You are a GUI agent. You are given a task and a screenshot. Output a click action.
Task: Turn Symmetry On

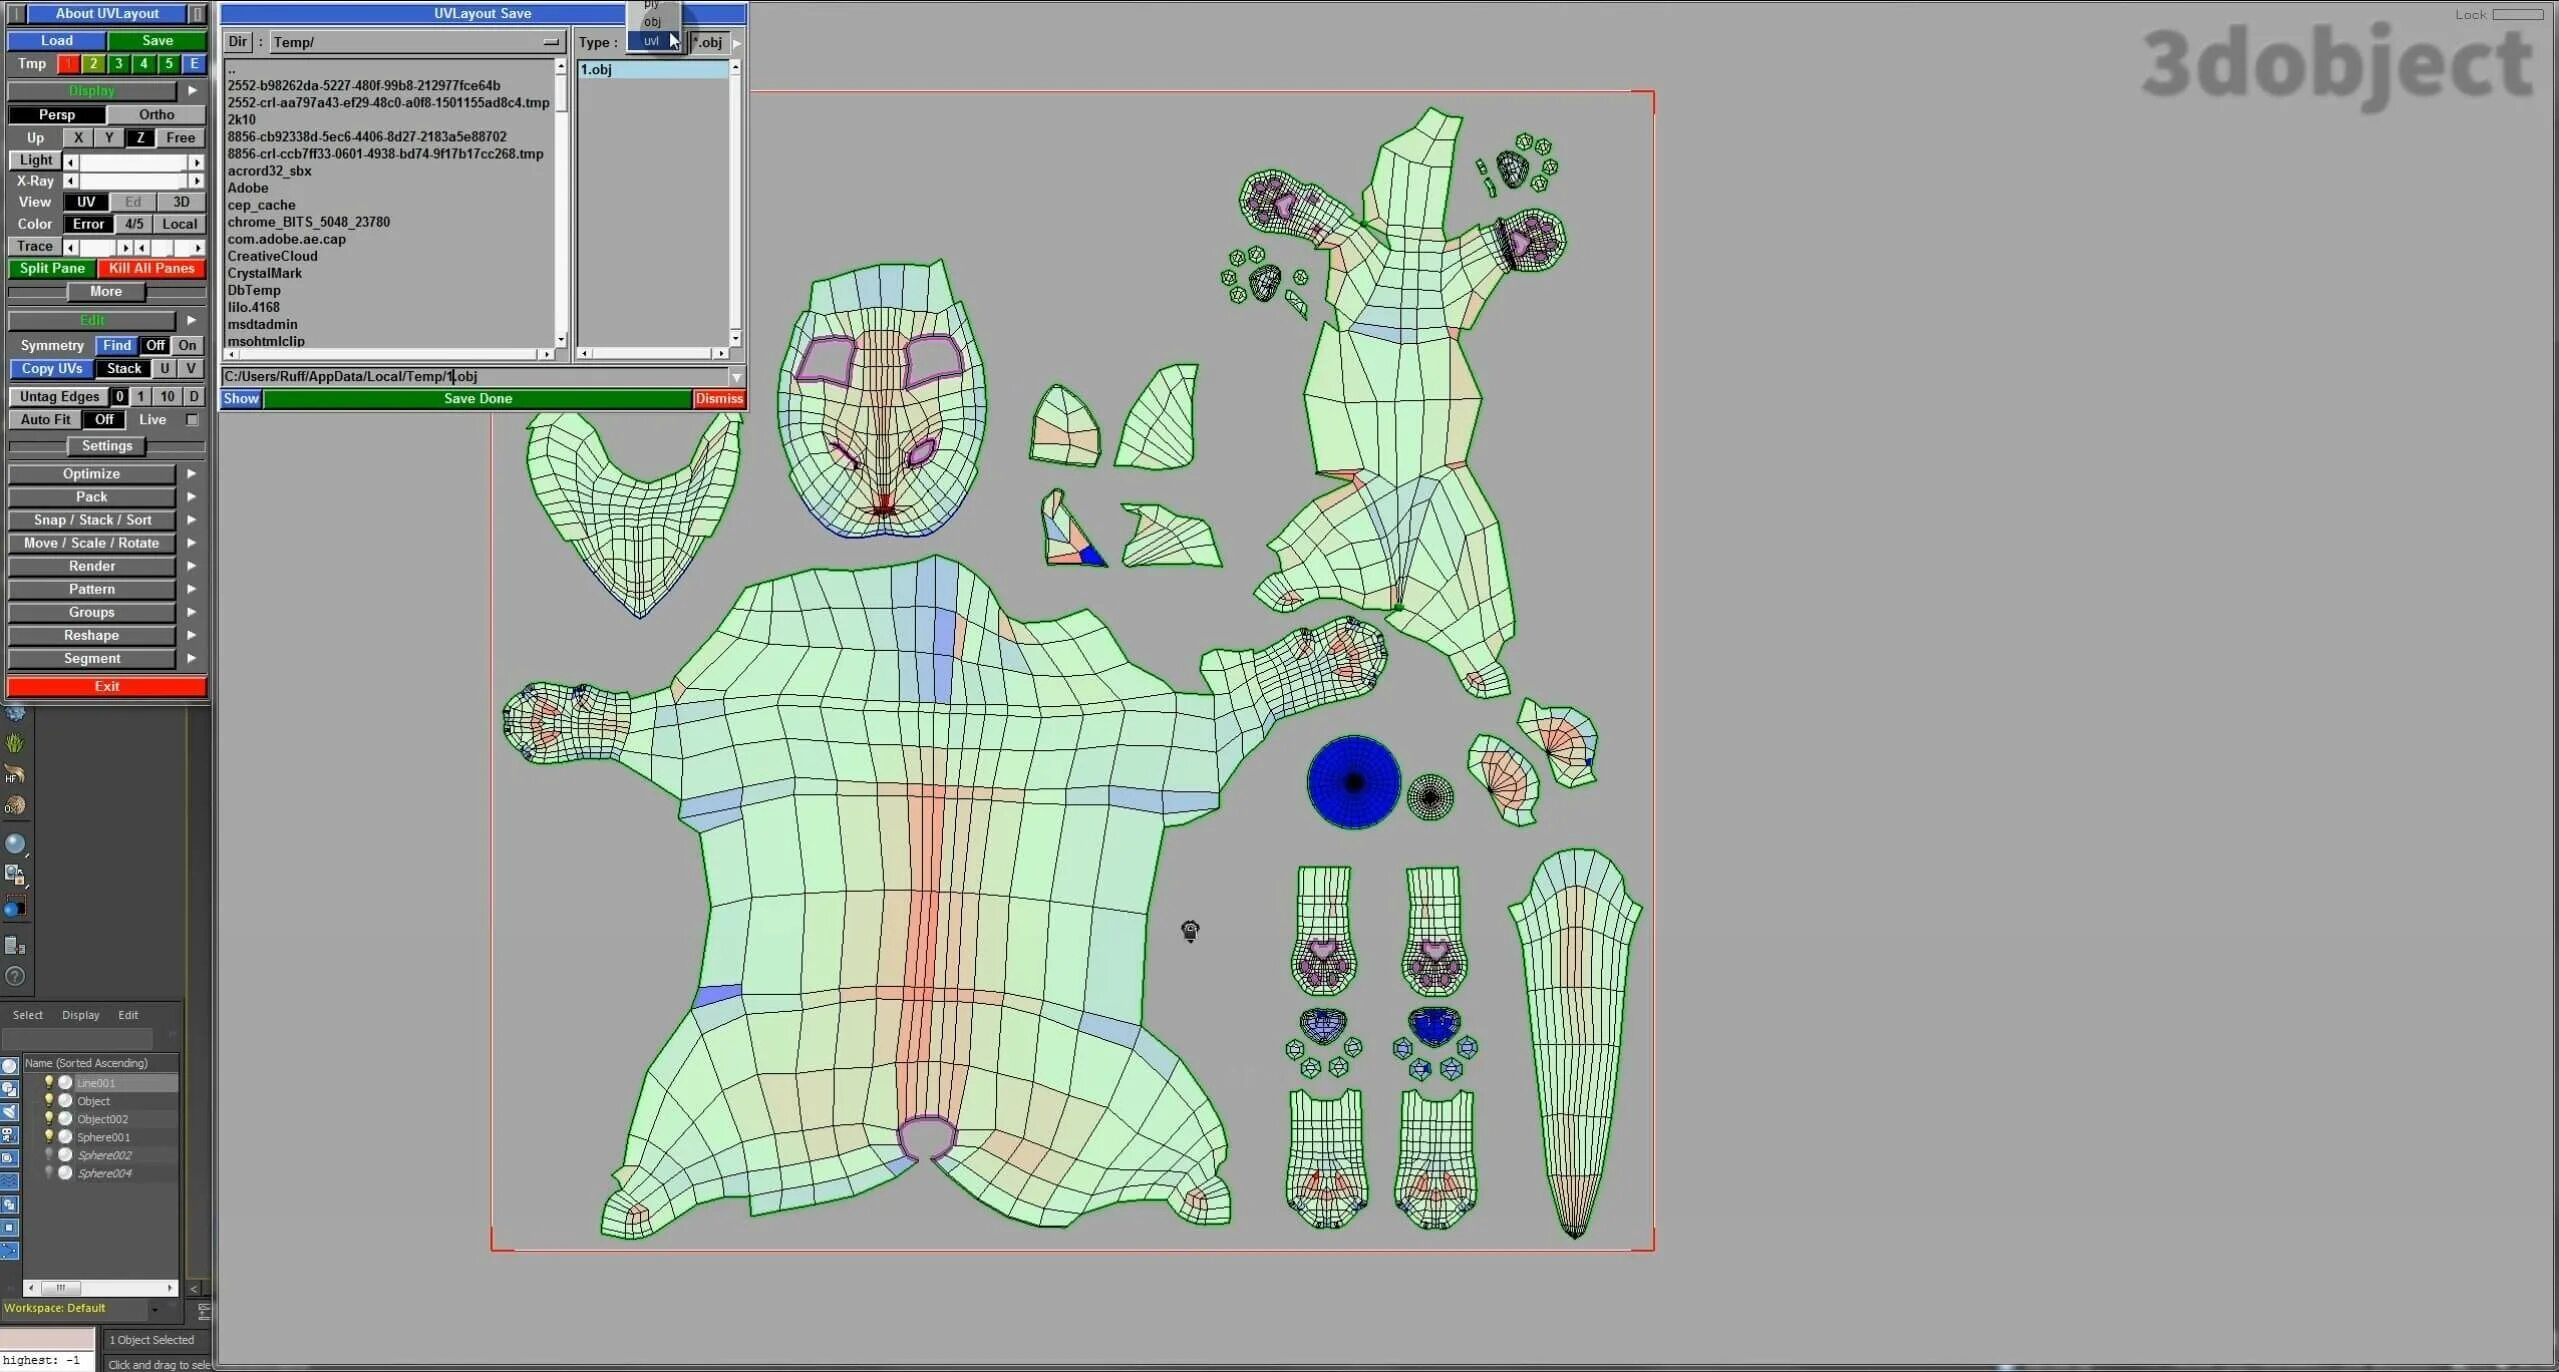tap(187, 345)
